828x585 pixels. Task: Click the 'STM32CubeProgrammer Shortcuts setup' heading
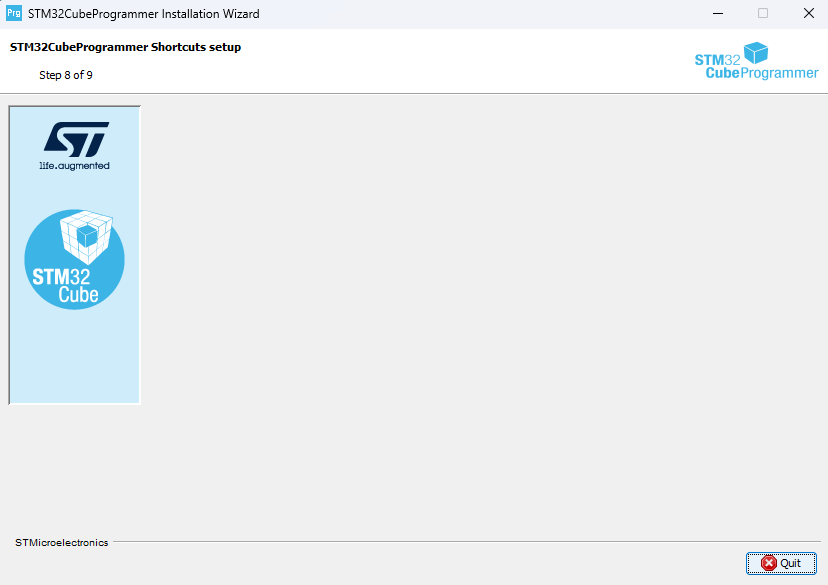tap(125, 47)
